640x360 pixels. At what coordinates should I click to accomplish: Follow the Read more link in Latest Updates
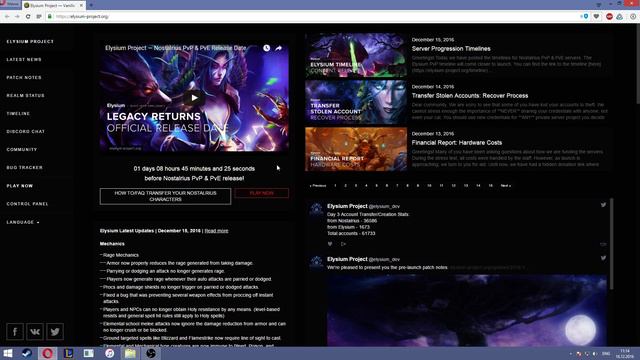click(216, 231)
